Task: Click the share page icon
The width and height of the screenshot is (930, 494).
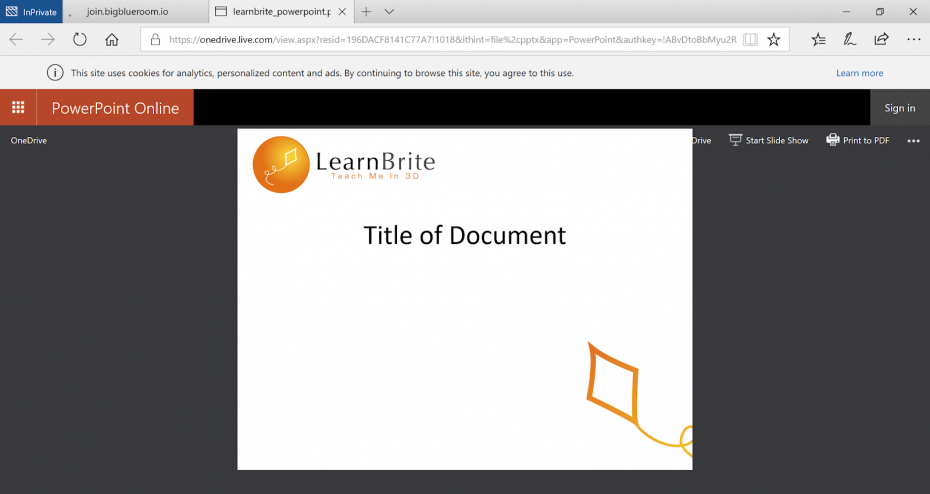Action: click(x=881, y=40)
